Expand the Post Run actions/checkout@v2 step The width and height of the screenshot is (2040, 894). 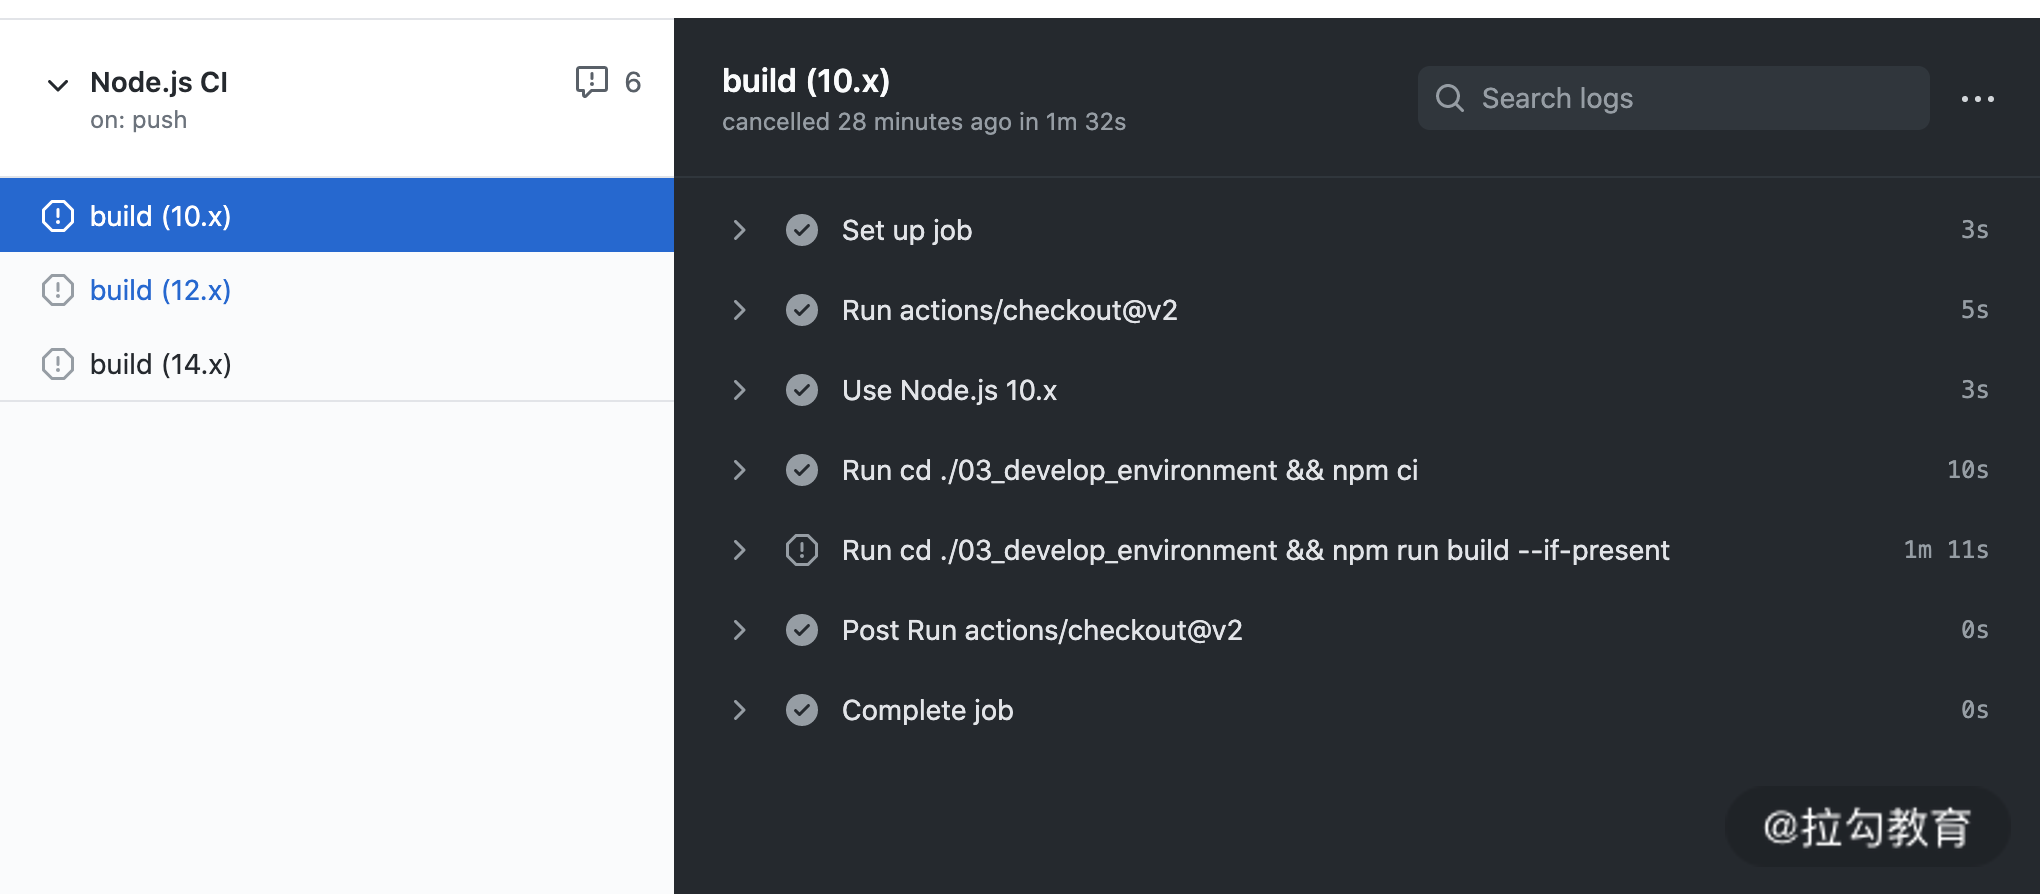click(740, 630)
